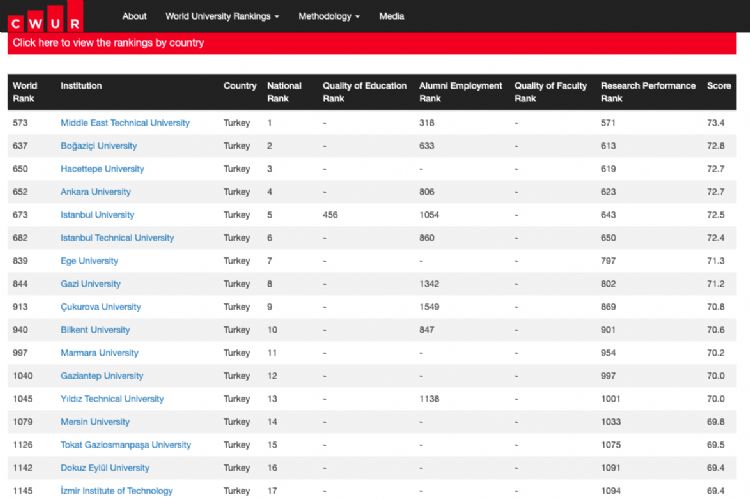
Task: Click Alumni Employment Rank header
Action: (461, 92)
